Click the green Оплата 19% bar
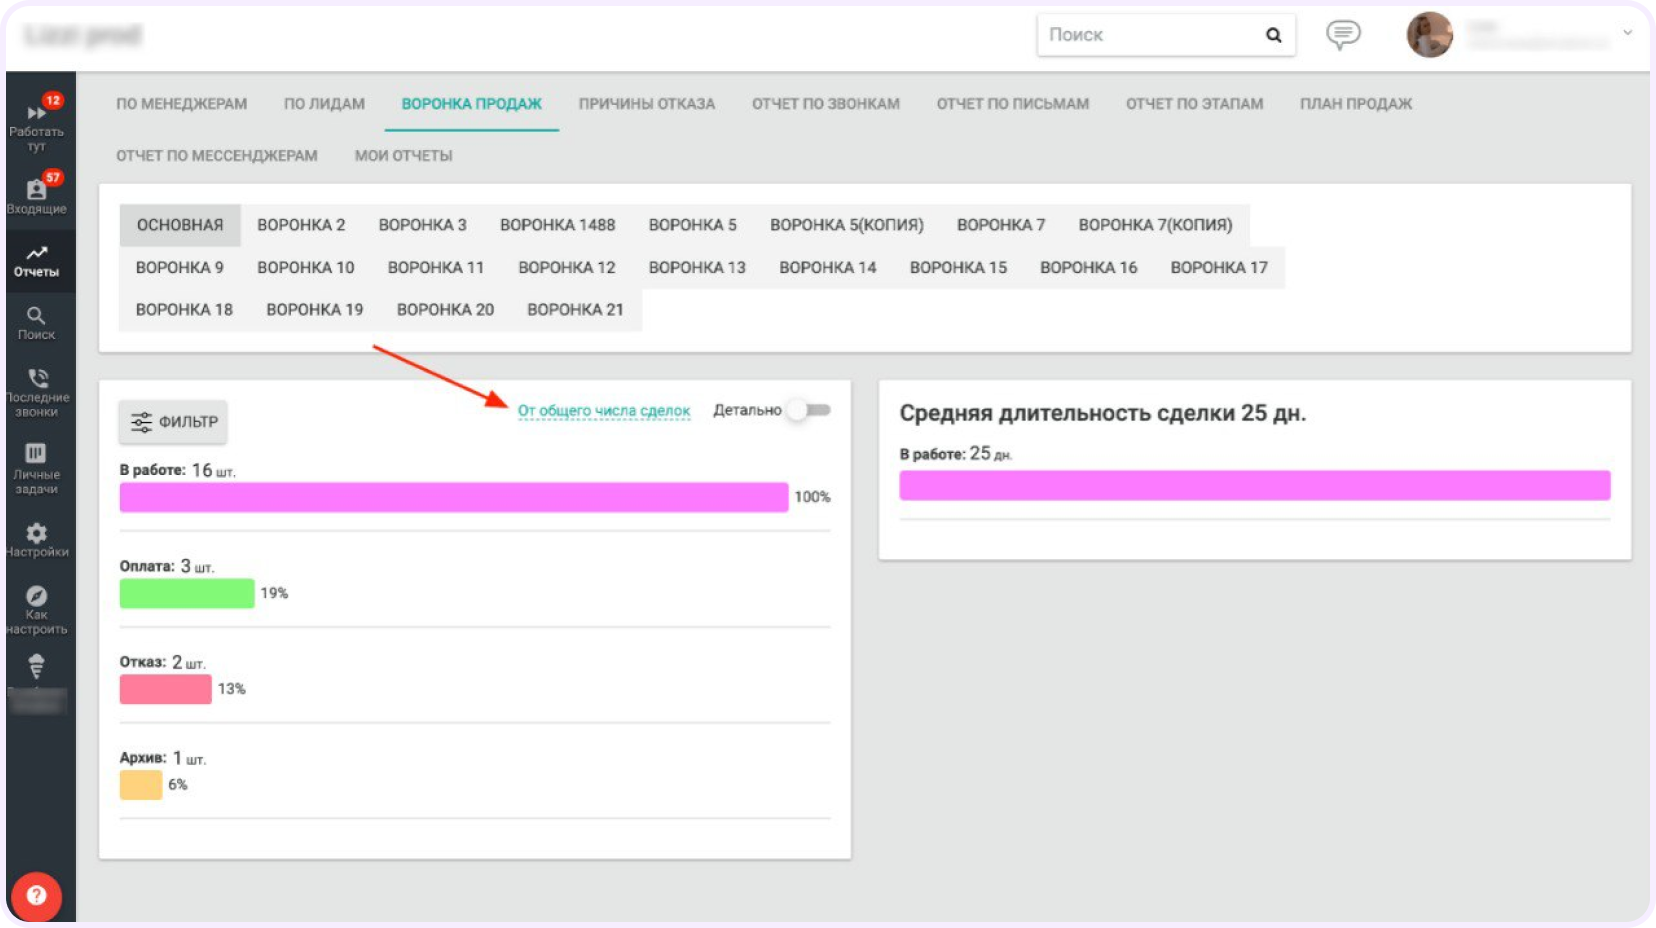This screenshot has width=1656, height=928. (187, 593)
